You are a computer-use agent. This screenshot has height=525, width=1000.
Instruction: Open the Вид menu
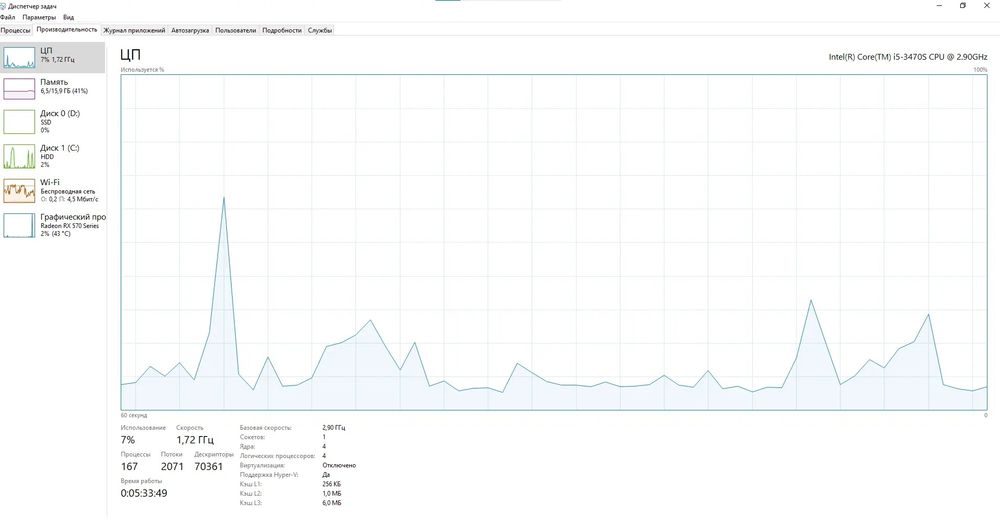pos(68,17)
